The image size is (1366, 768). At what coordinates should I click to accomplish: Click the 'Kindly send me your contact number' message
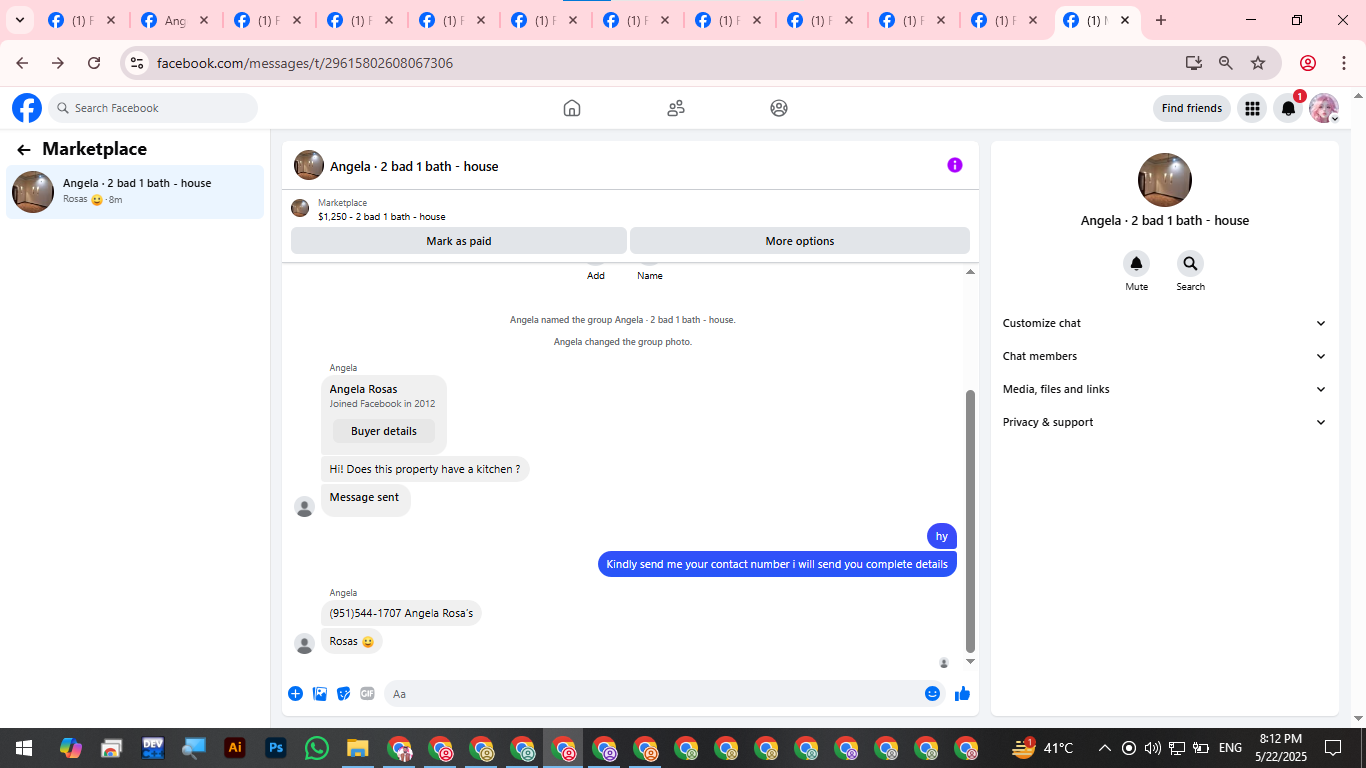click(x=777, y=564)
